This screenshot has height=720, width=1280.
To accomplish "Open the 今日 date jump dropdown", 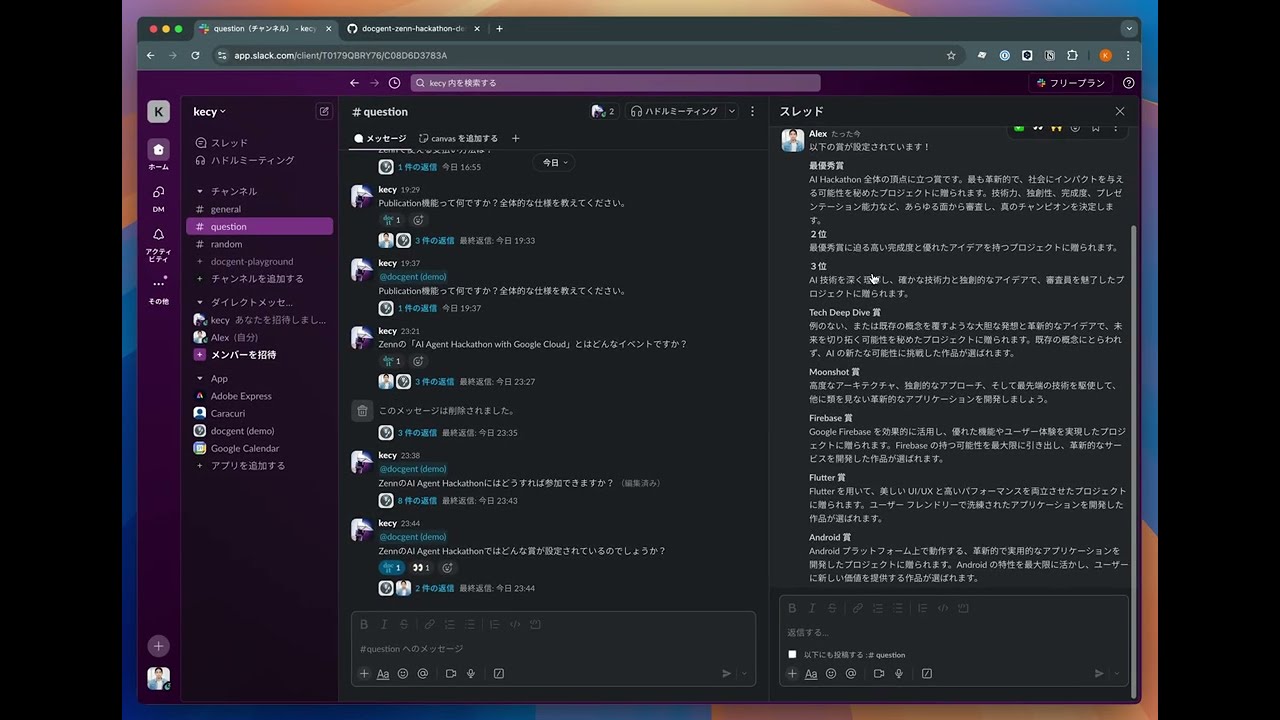I will pos(555,162).
